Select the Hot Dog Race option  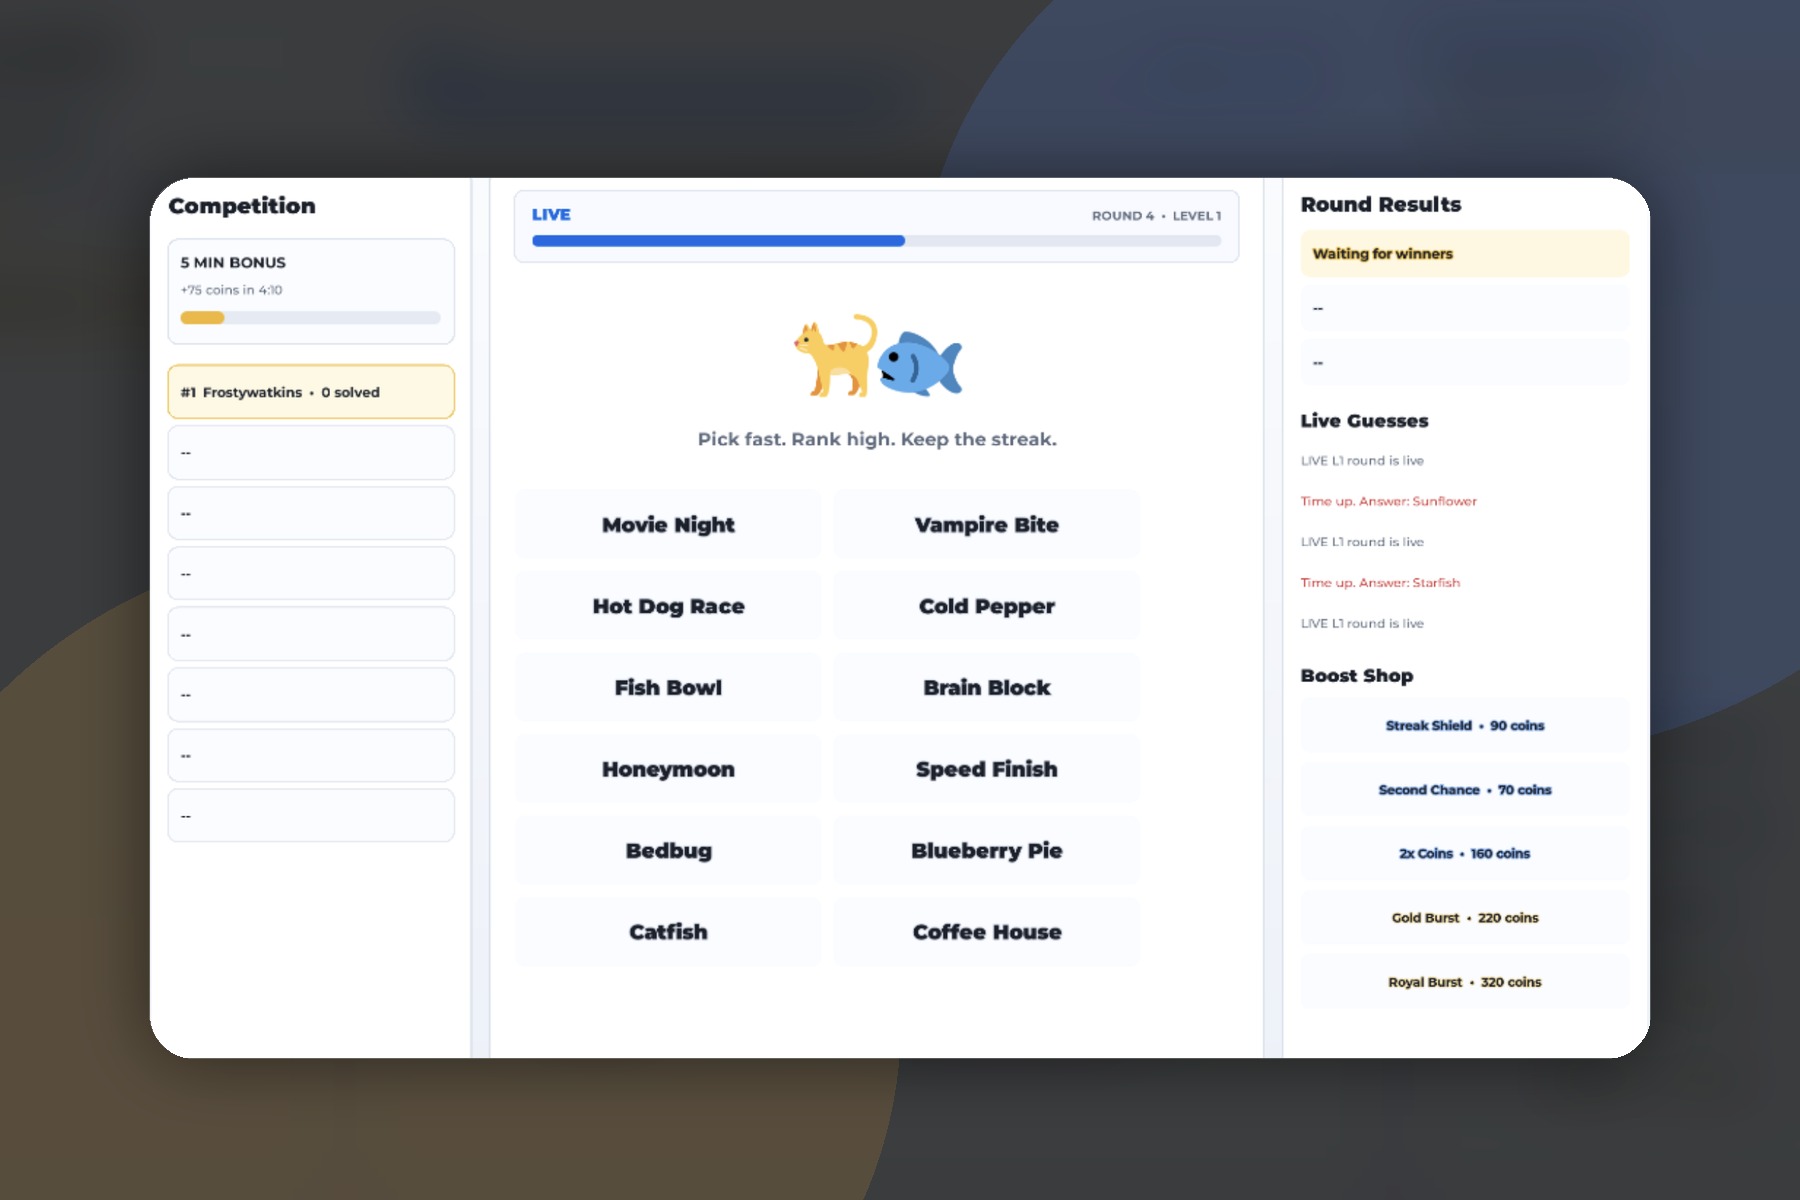tap(668, 606)
